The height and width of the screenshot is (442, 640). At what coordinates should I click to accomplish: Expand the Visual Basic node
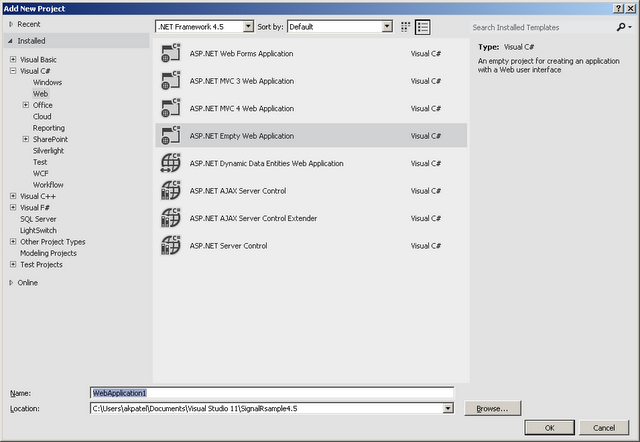tap(13, 59)
